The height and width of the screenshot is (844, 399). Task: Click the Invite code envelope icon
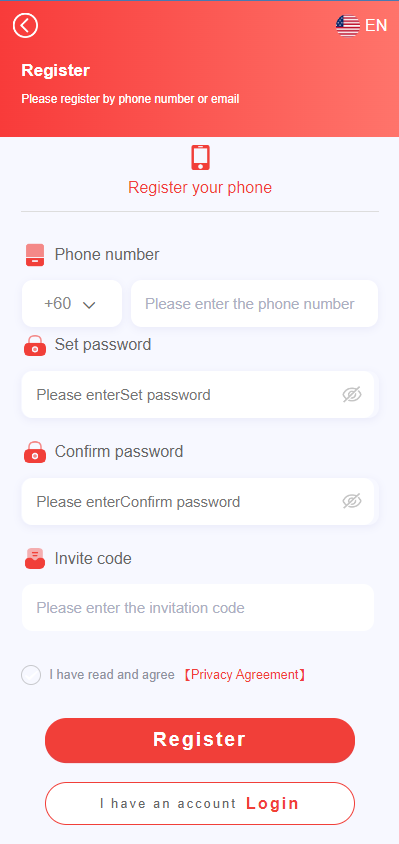[35, 559]
